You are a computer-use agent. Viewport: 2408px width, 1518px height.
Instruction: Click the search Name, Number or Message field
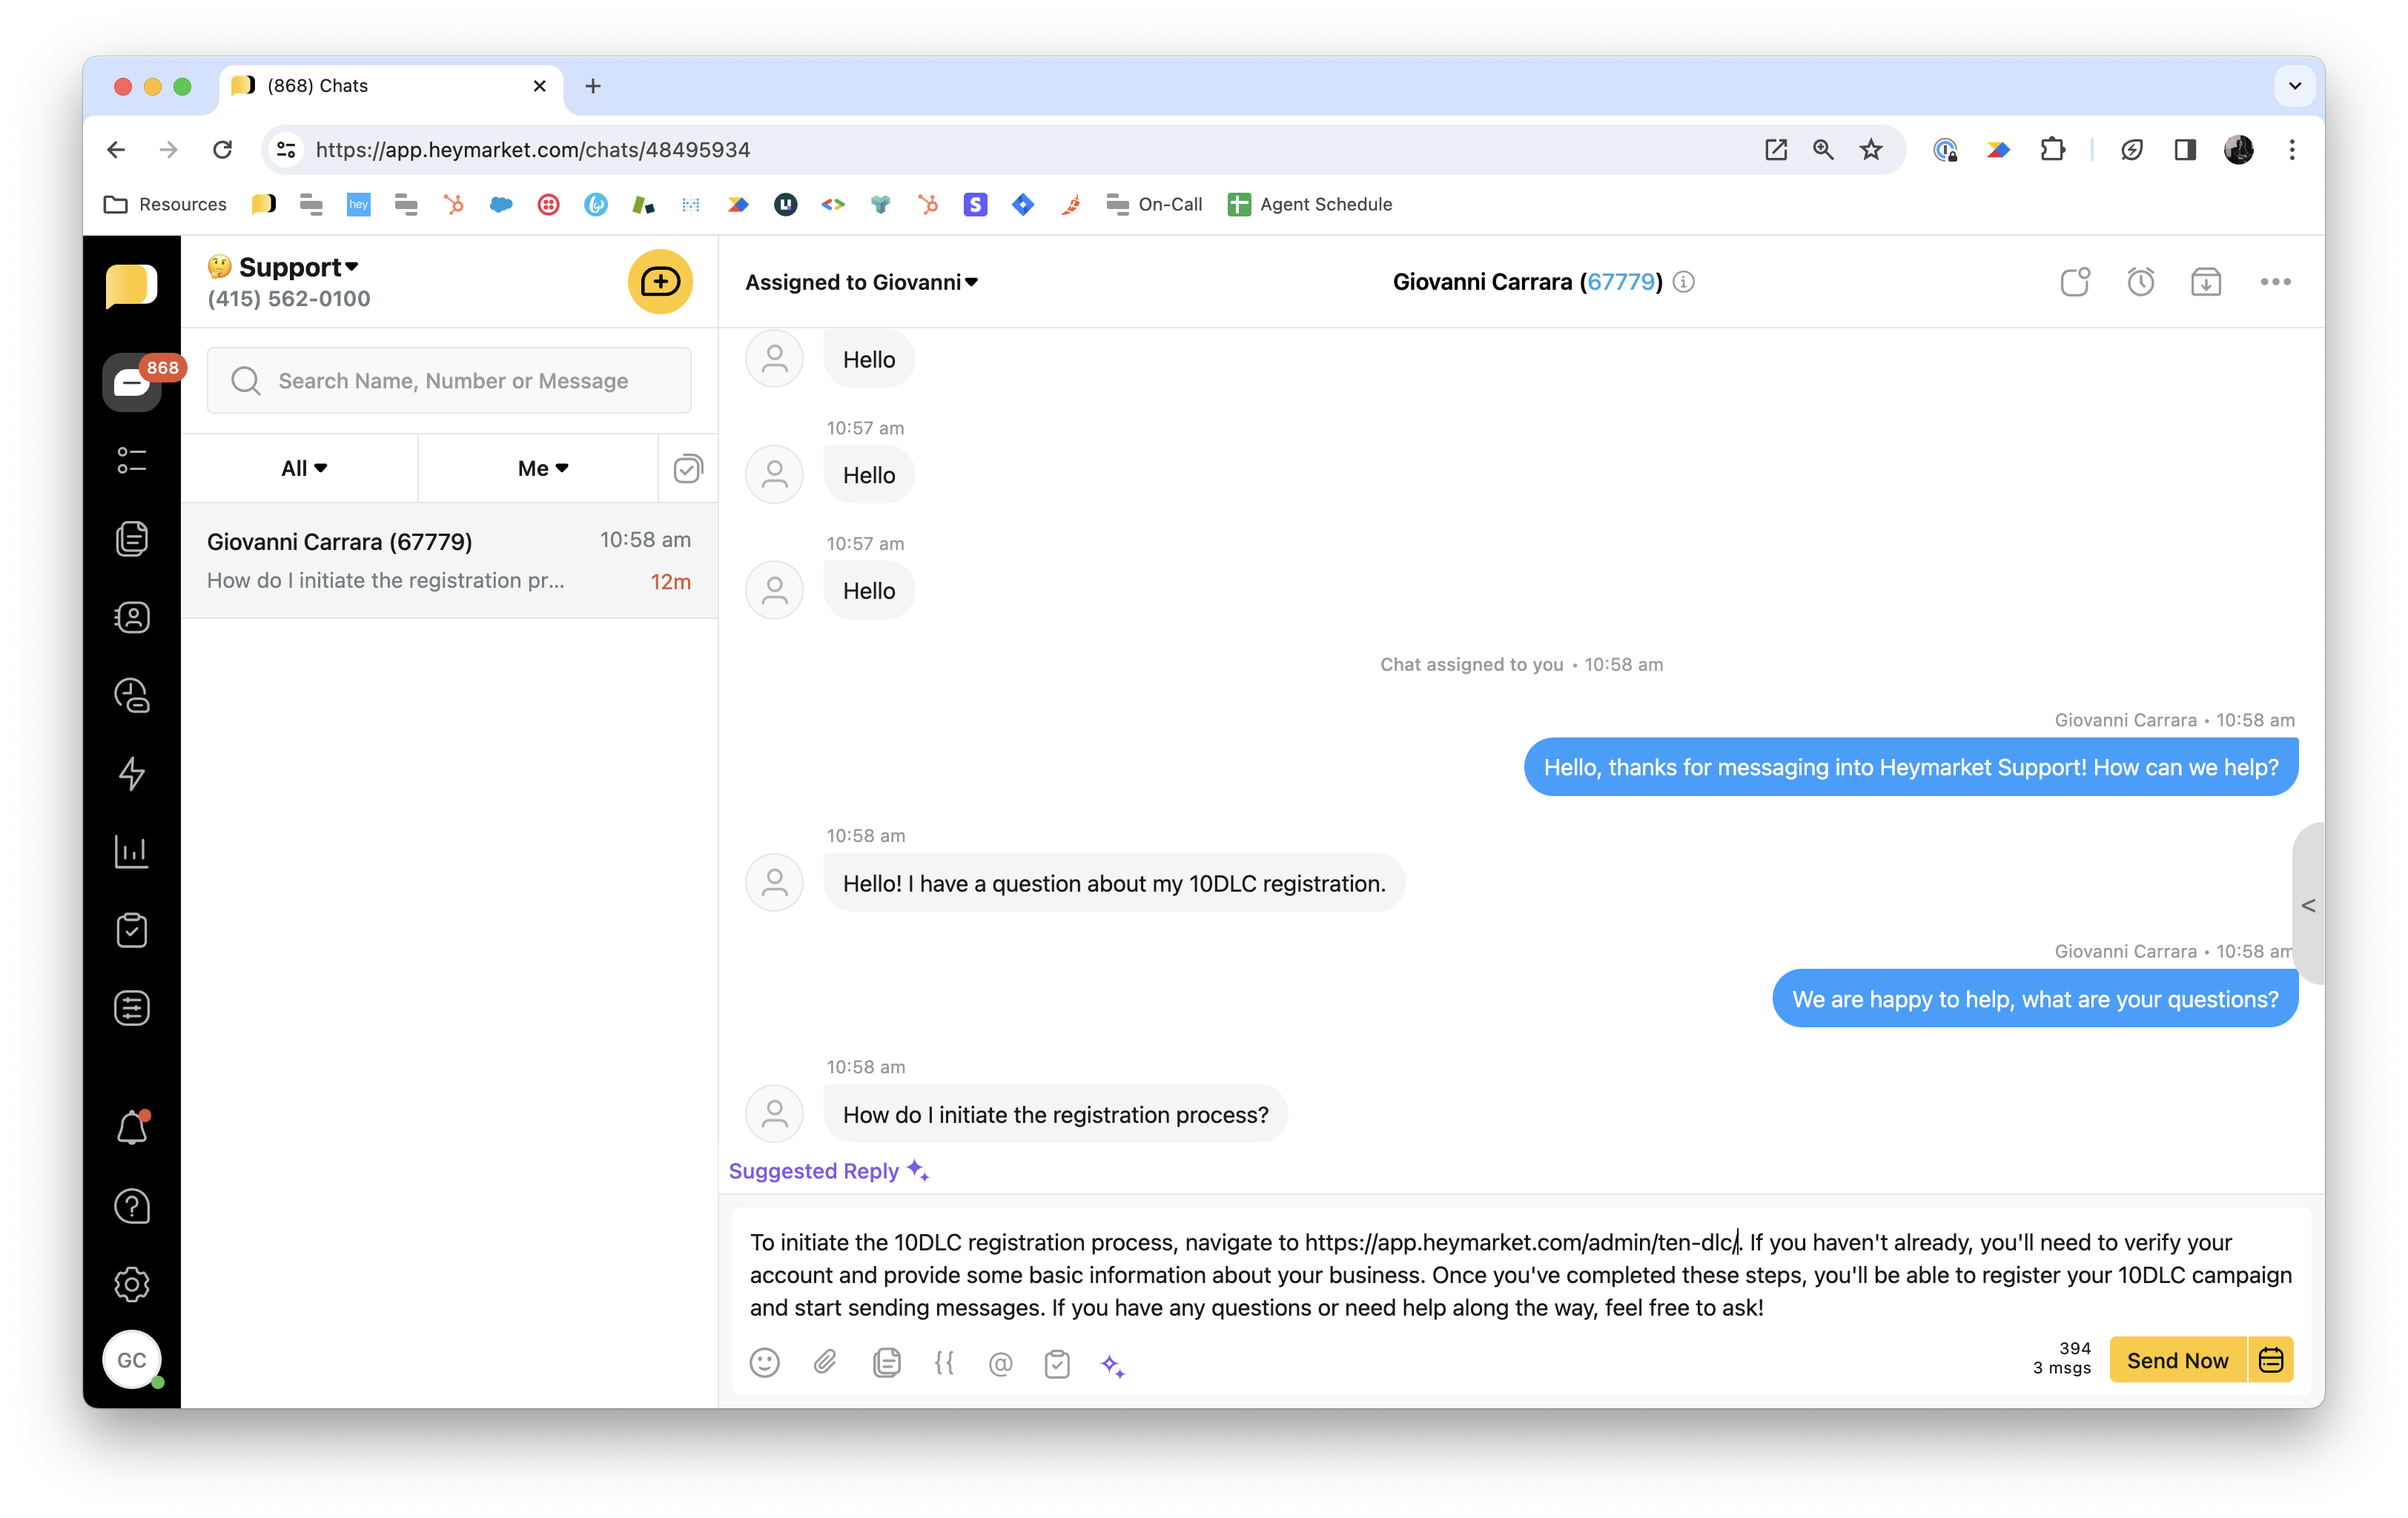coord(449,380)
